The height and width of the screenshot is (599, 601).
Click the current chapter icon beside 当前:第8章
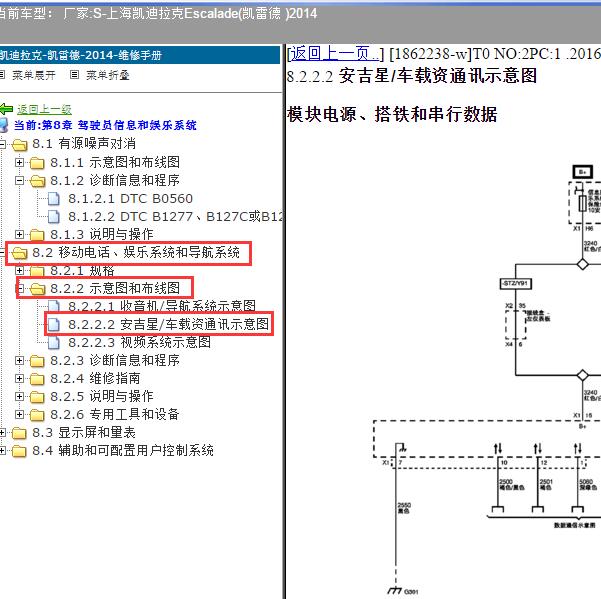click(4, 125)
